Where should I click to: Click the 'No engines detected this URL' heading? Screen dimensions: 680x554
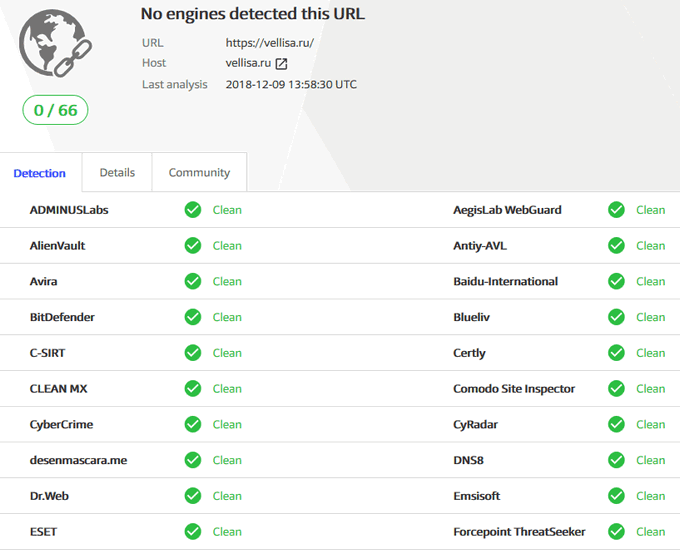coord(253,14)
